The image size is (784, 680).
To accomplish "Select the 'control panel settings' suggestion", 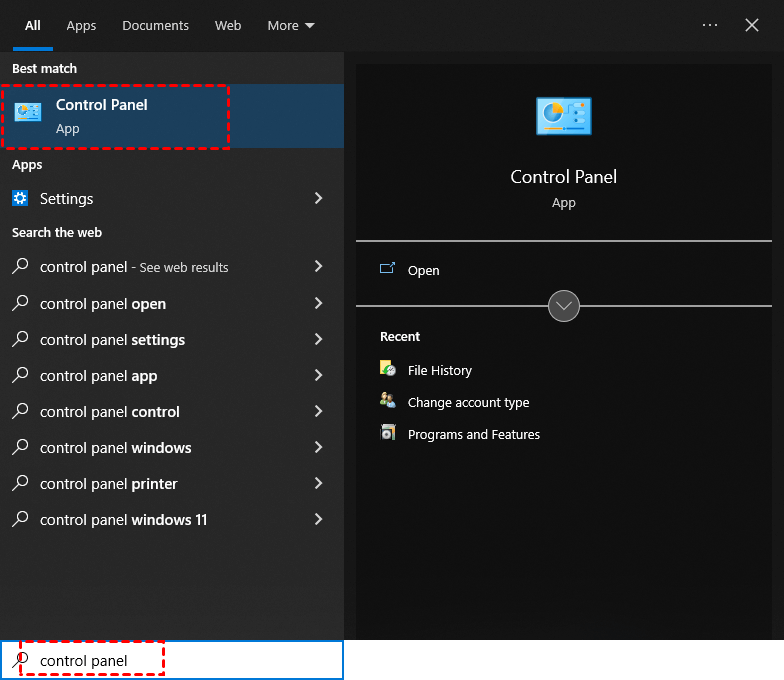I will [x=172, y=340].
